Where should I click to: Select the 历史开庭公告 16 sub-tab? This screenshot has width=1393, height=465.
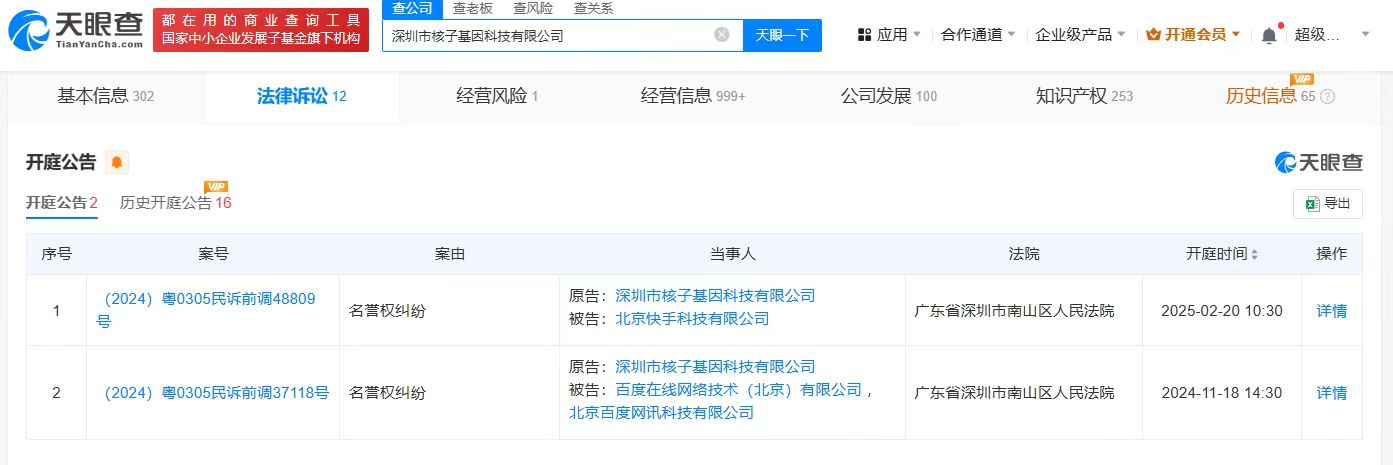175,203
